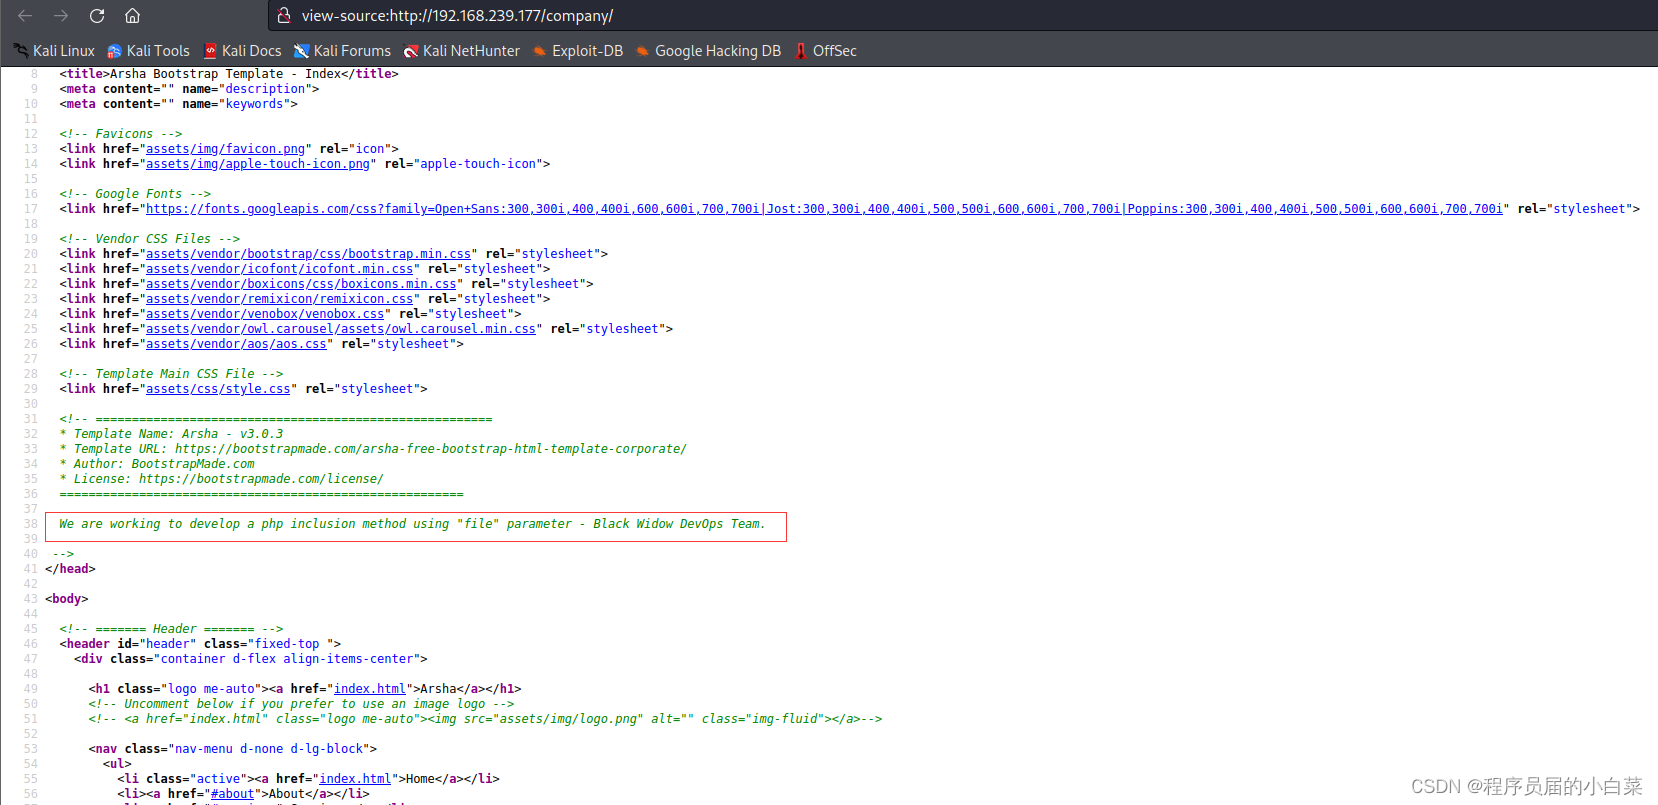Open the bootstrap.min.css link
The width and height of the screenshot is (1658, 805).
coord(308,254)
